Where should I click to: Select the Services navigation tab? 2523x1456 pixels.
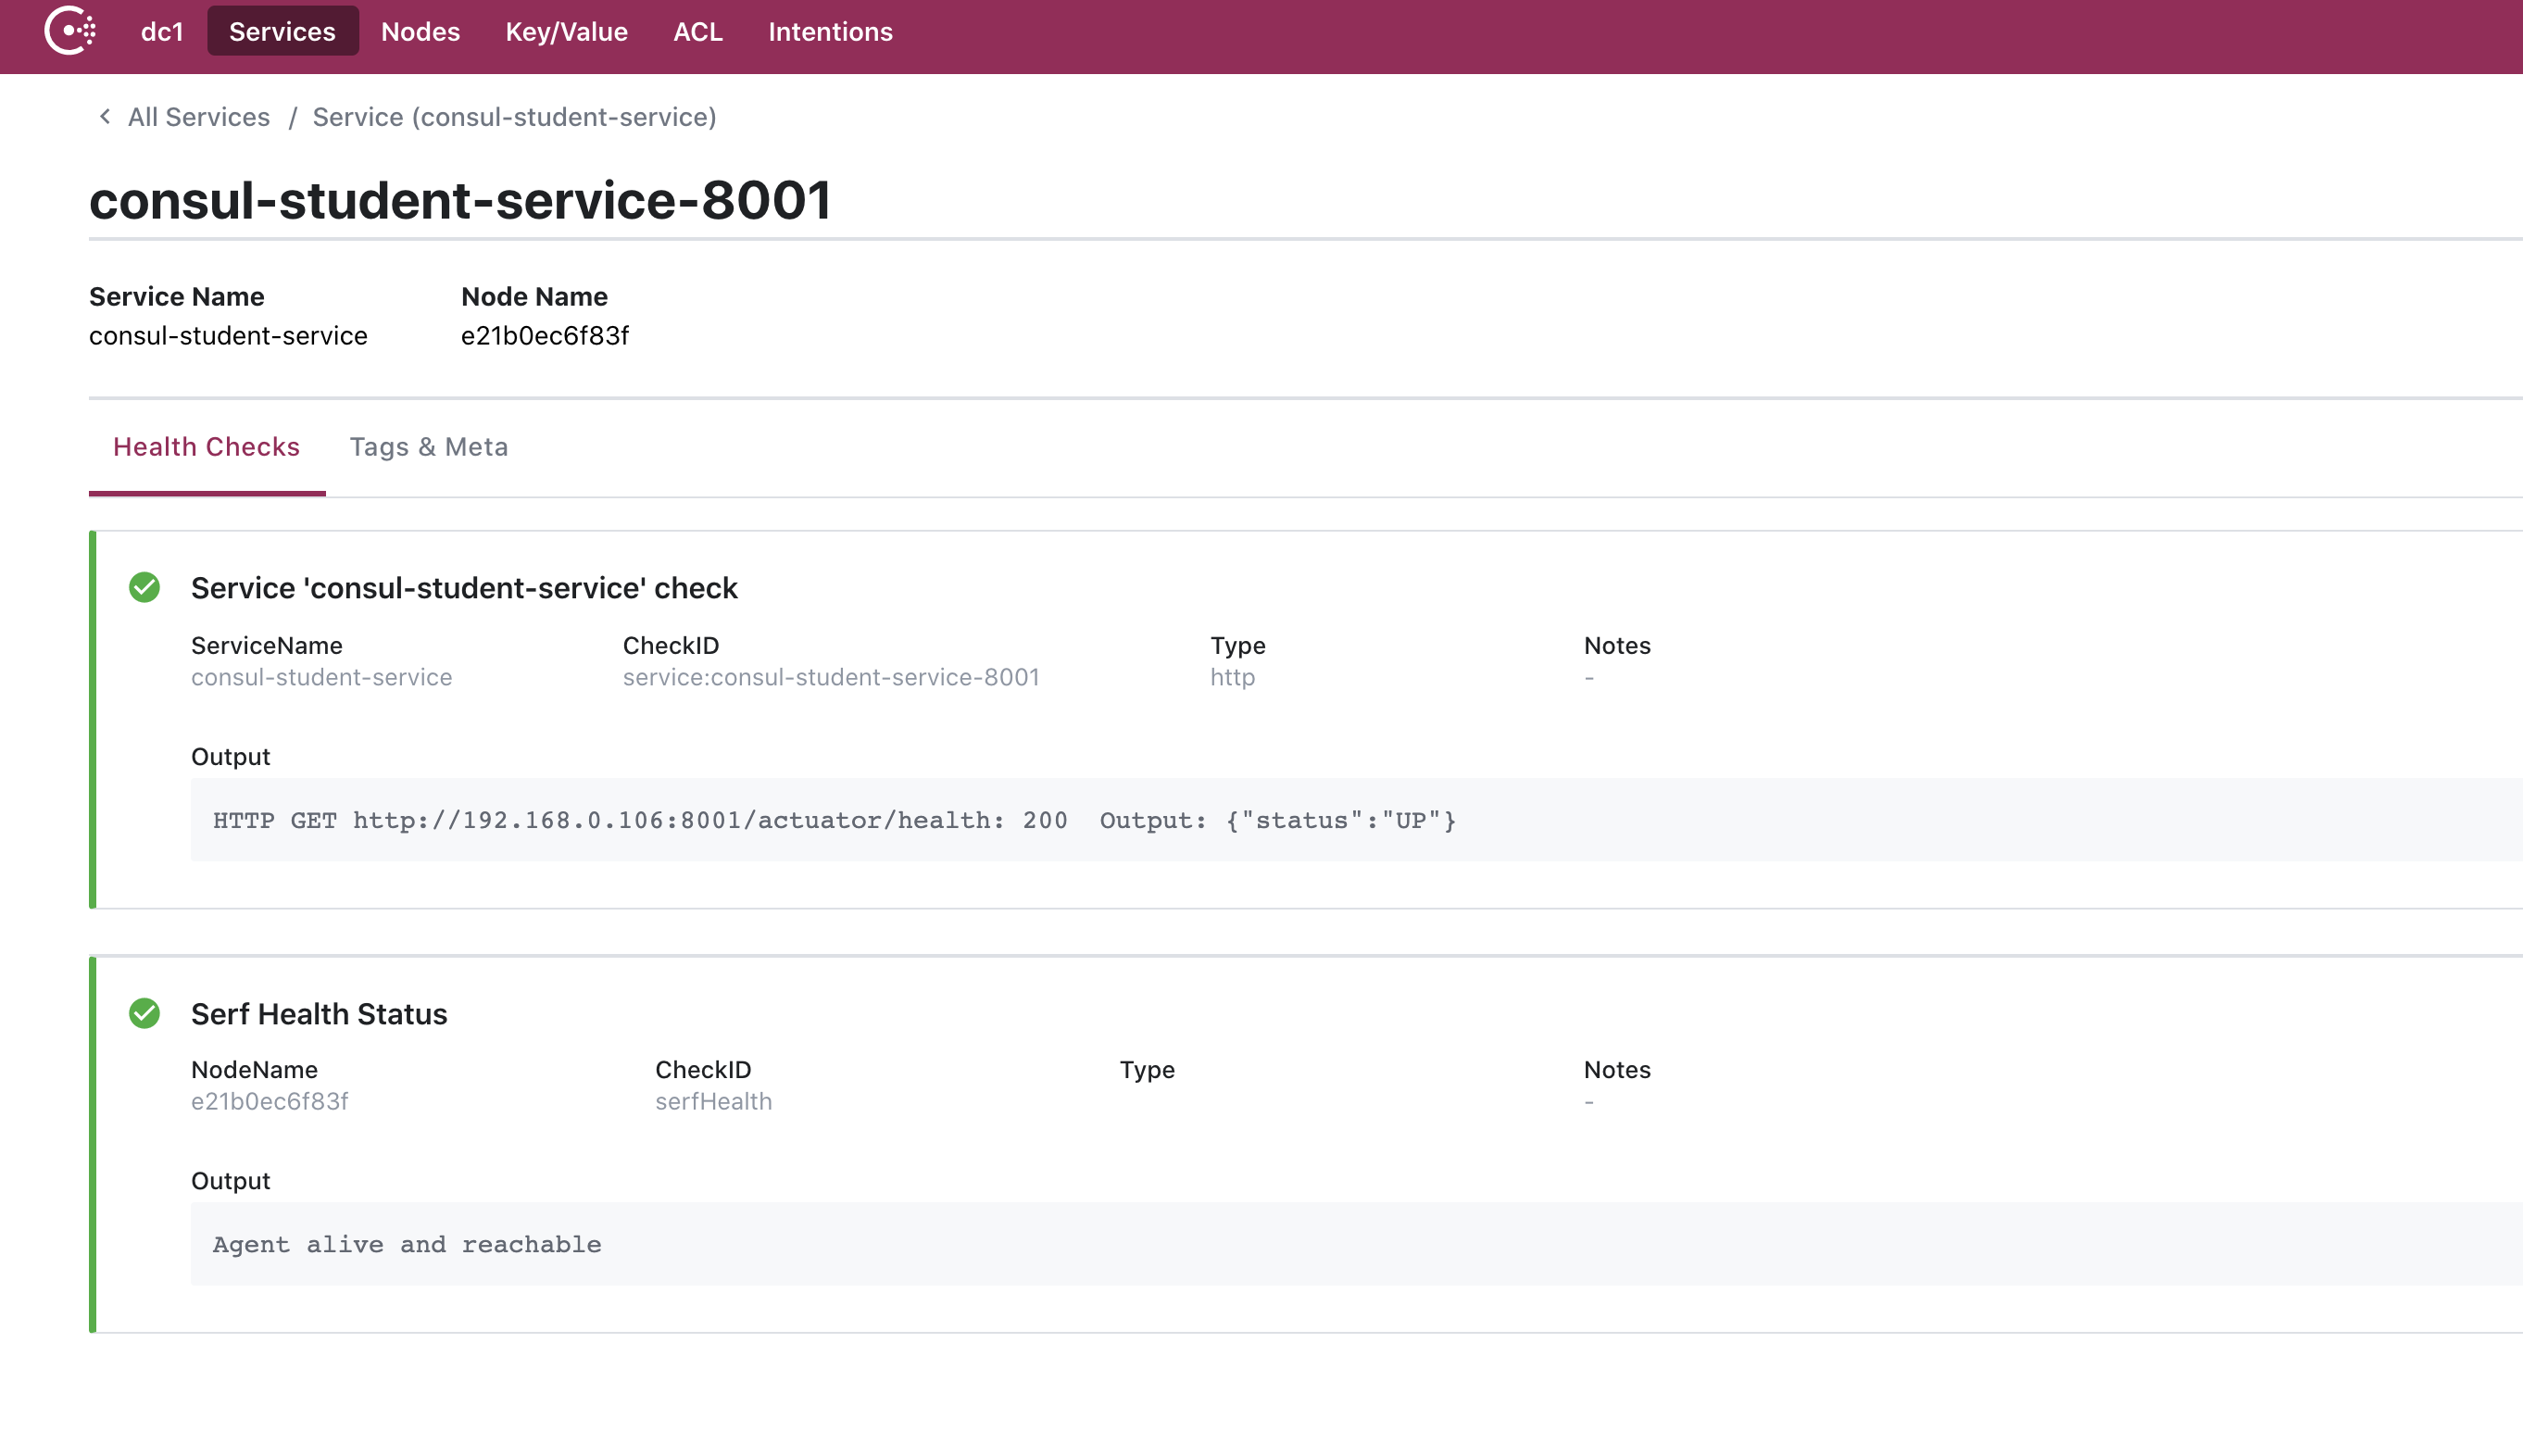pos(282,31)
